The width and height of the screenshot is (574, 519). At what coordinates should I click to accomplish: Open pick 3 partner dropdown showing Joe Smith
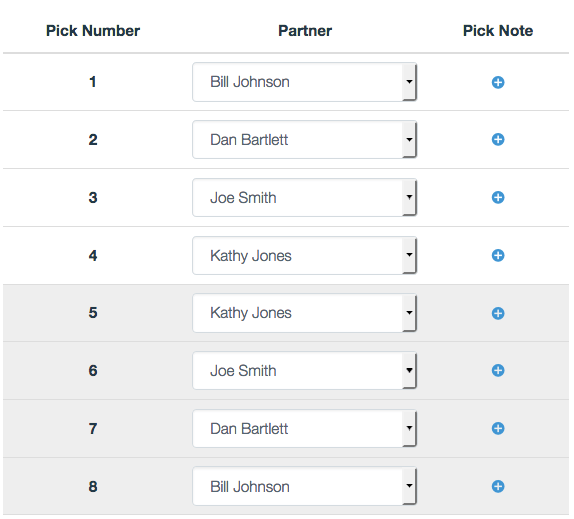pyautogui.click(x=305, y=197)
